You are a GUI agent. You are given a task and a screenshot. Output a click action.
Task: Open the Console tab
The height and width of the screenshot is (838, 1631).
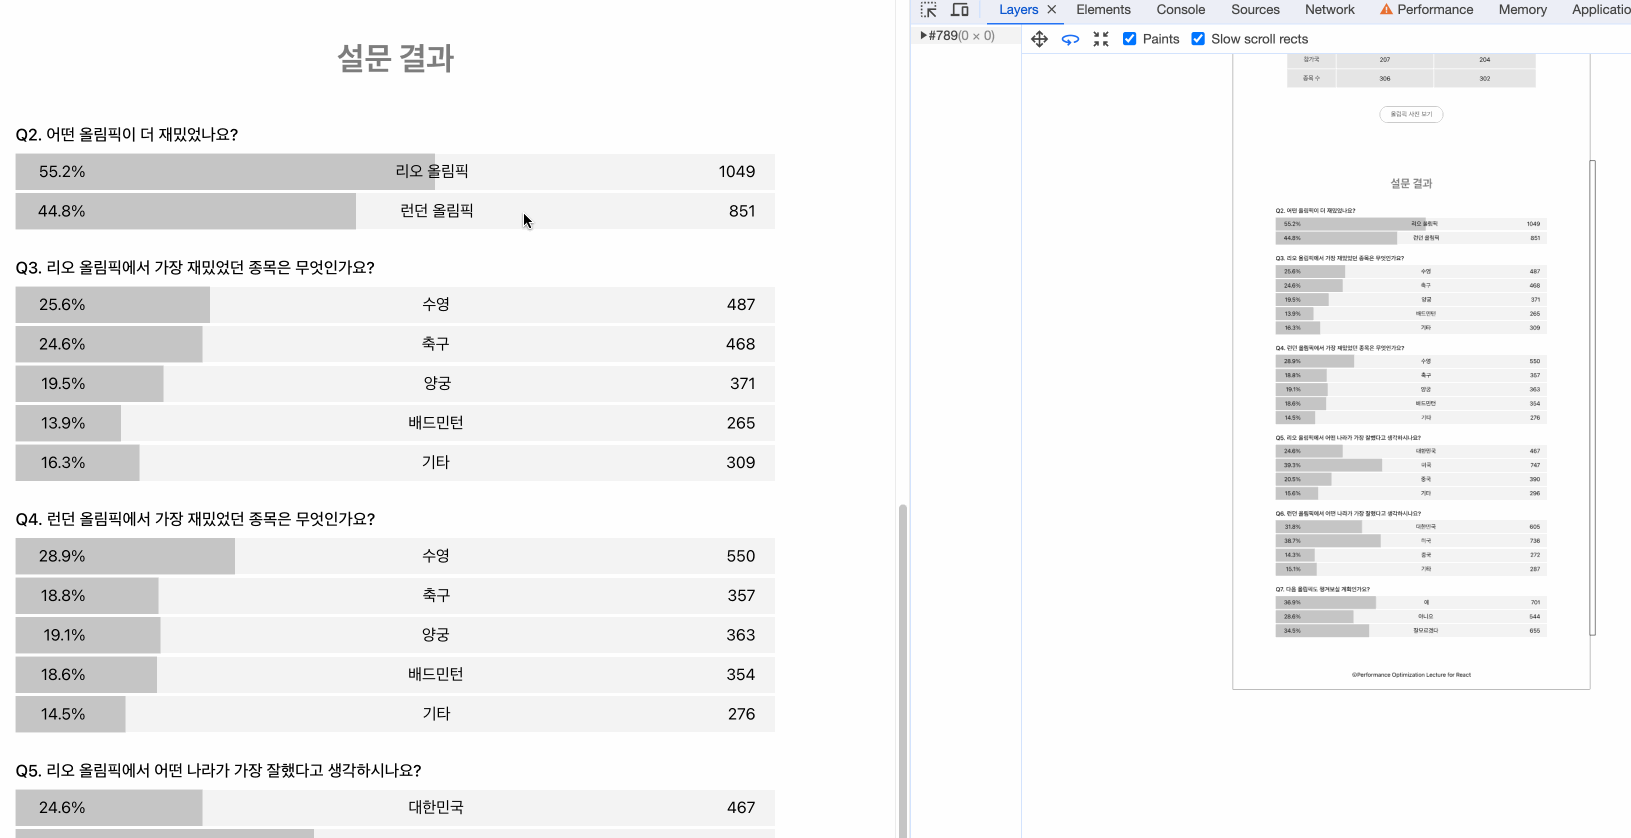tap(1181, 10)
